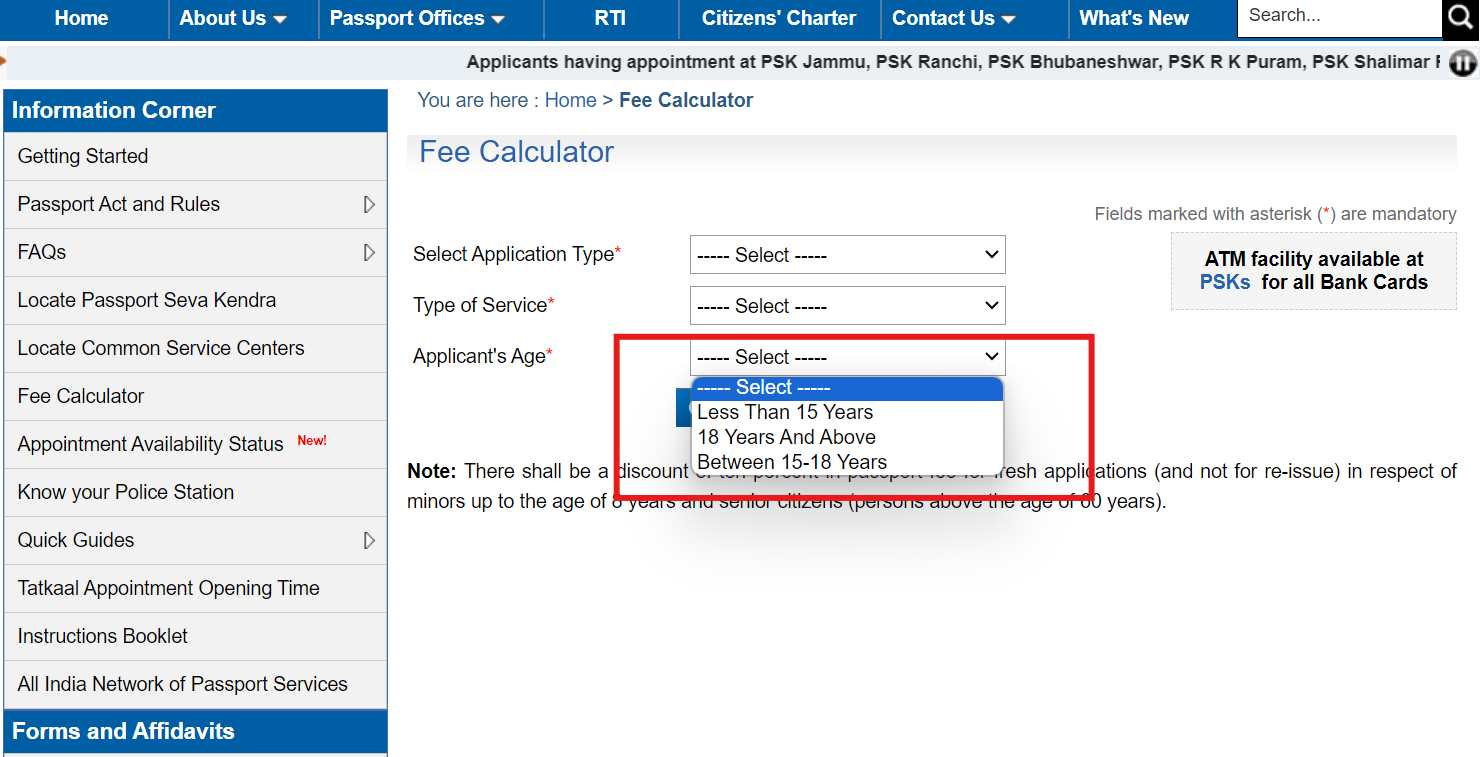Open the About Us menu
Image resolution: width=1480 pixels, height=757 pixels.
[x=233, y=18]
